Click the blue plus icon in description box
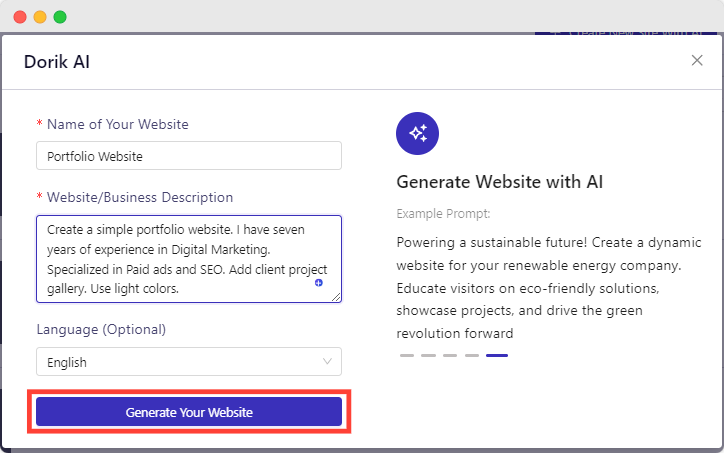This screenshot has width=724, height=453. pos(319,283)
